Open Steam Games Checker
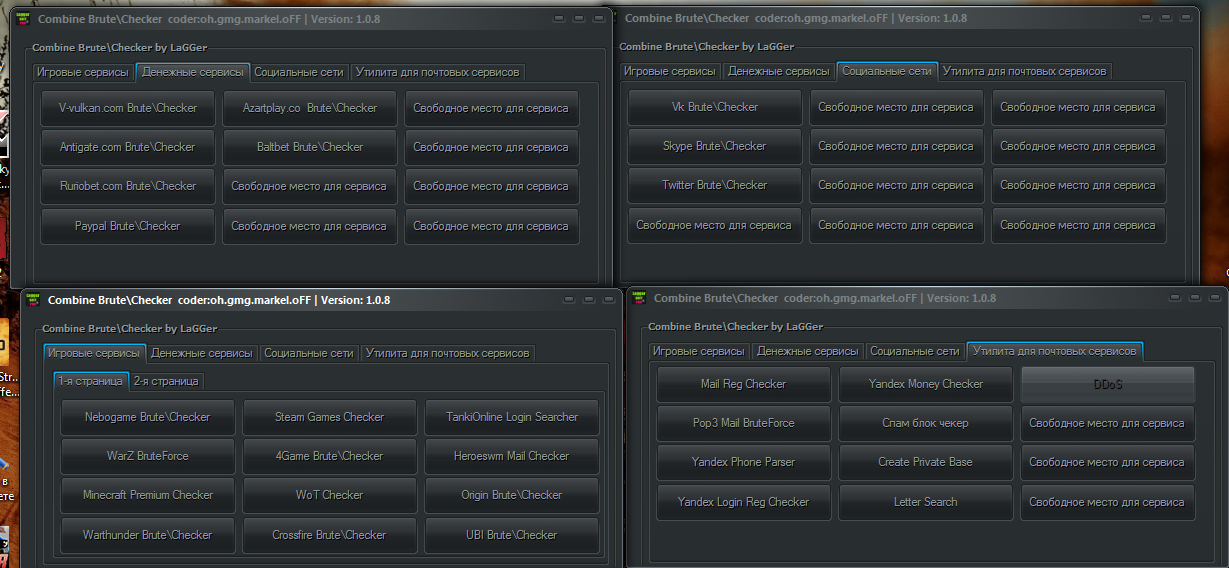The height and width of the screenshot is (568, 1229). click(x=330, y=417)
